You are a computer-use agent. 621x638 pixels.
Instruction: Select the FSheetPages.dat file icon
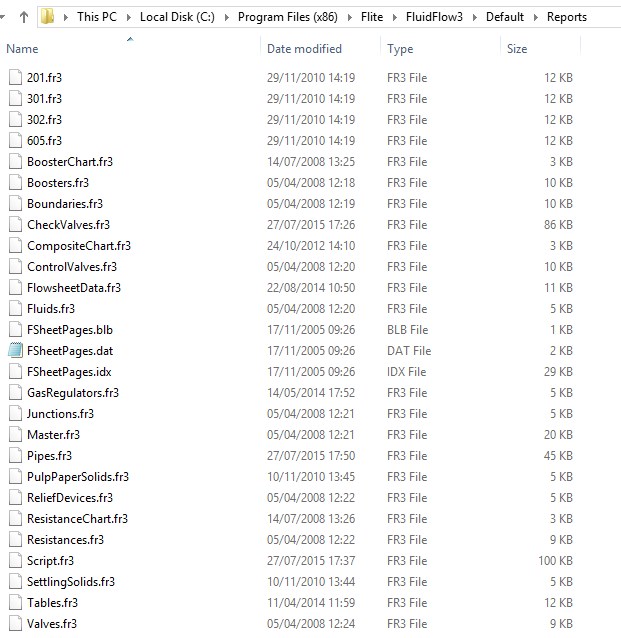pos(14,351)
